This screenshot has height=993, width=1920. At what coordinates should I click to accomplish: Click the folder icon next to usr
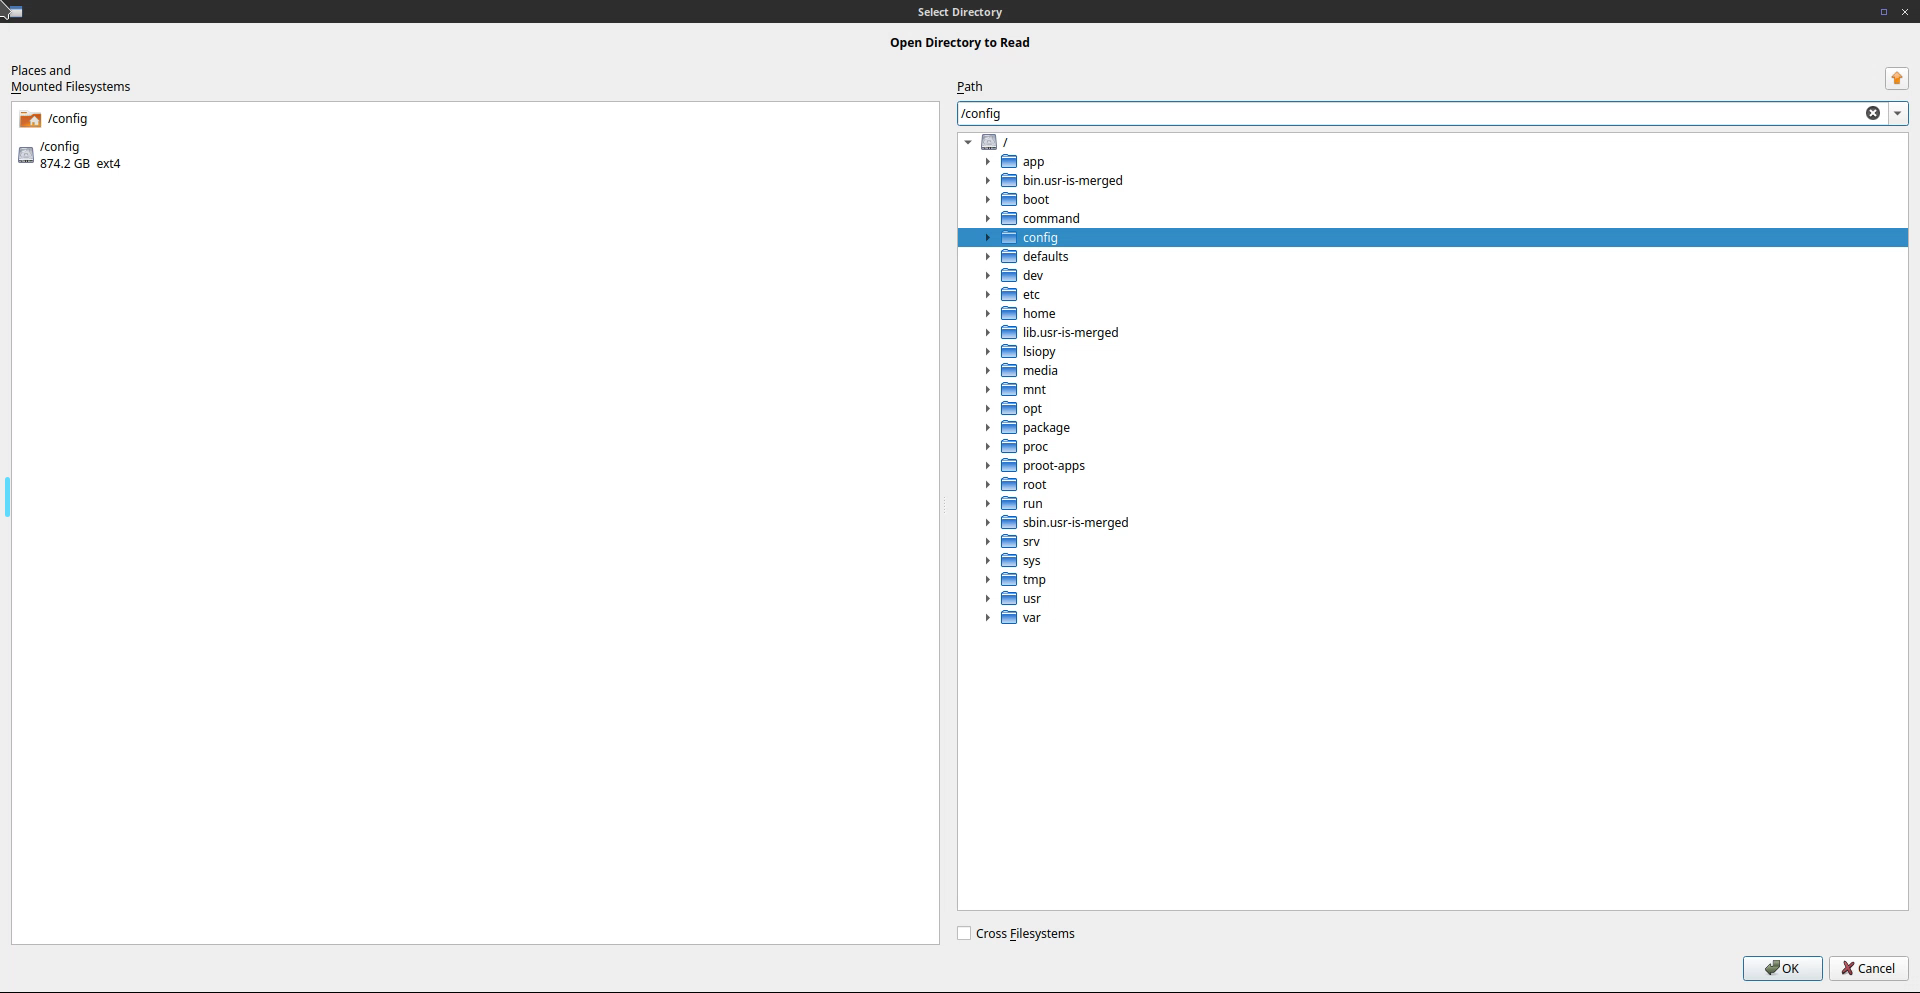coord(1009,599)
